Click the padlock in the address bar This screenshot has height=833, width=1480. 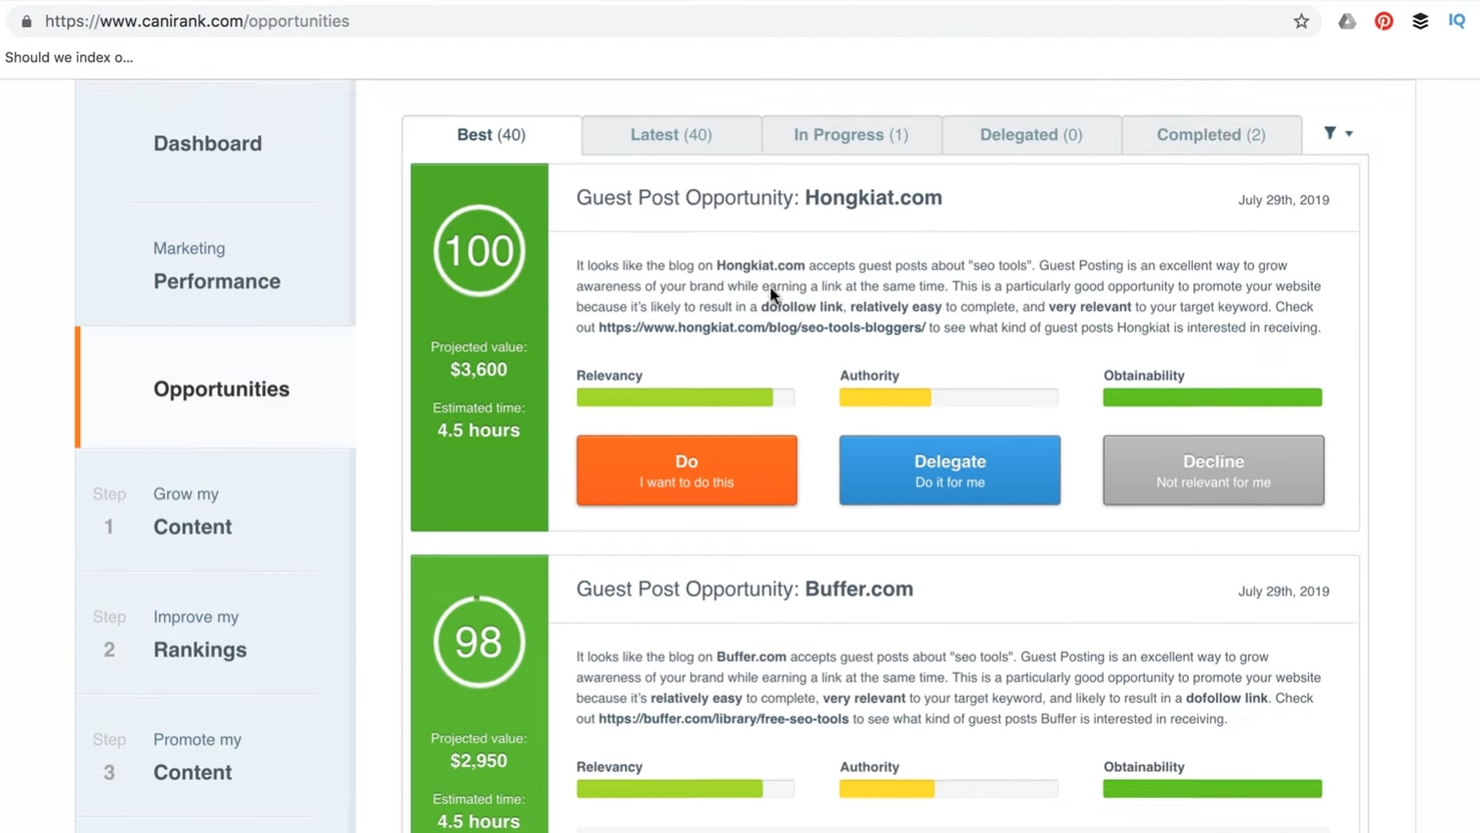(x=28, y=20)
